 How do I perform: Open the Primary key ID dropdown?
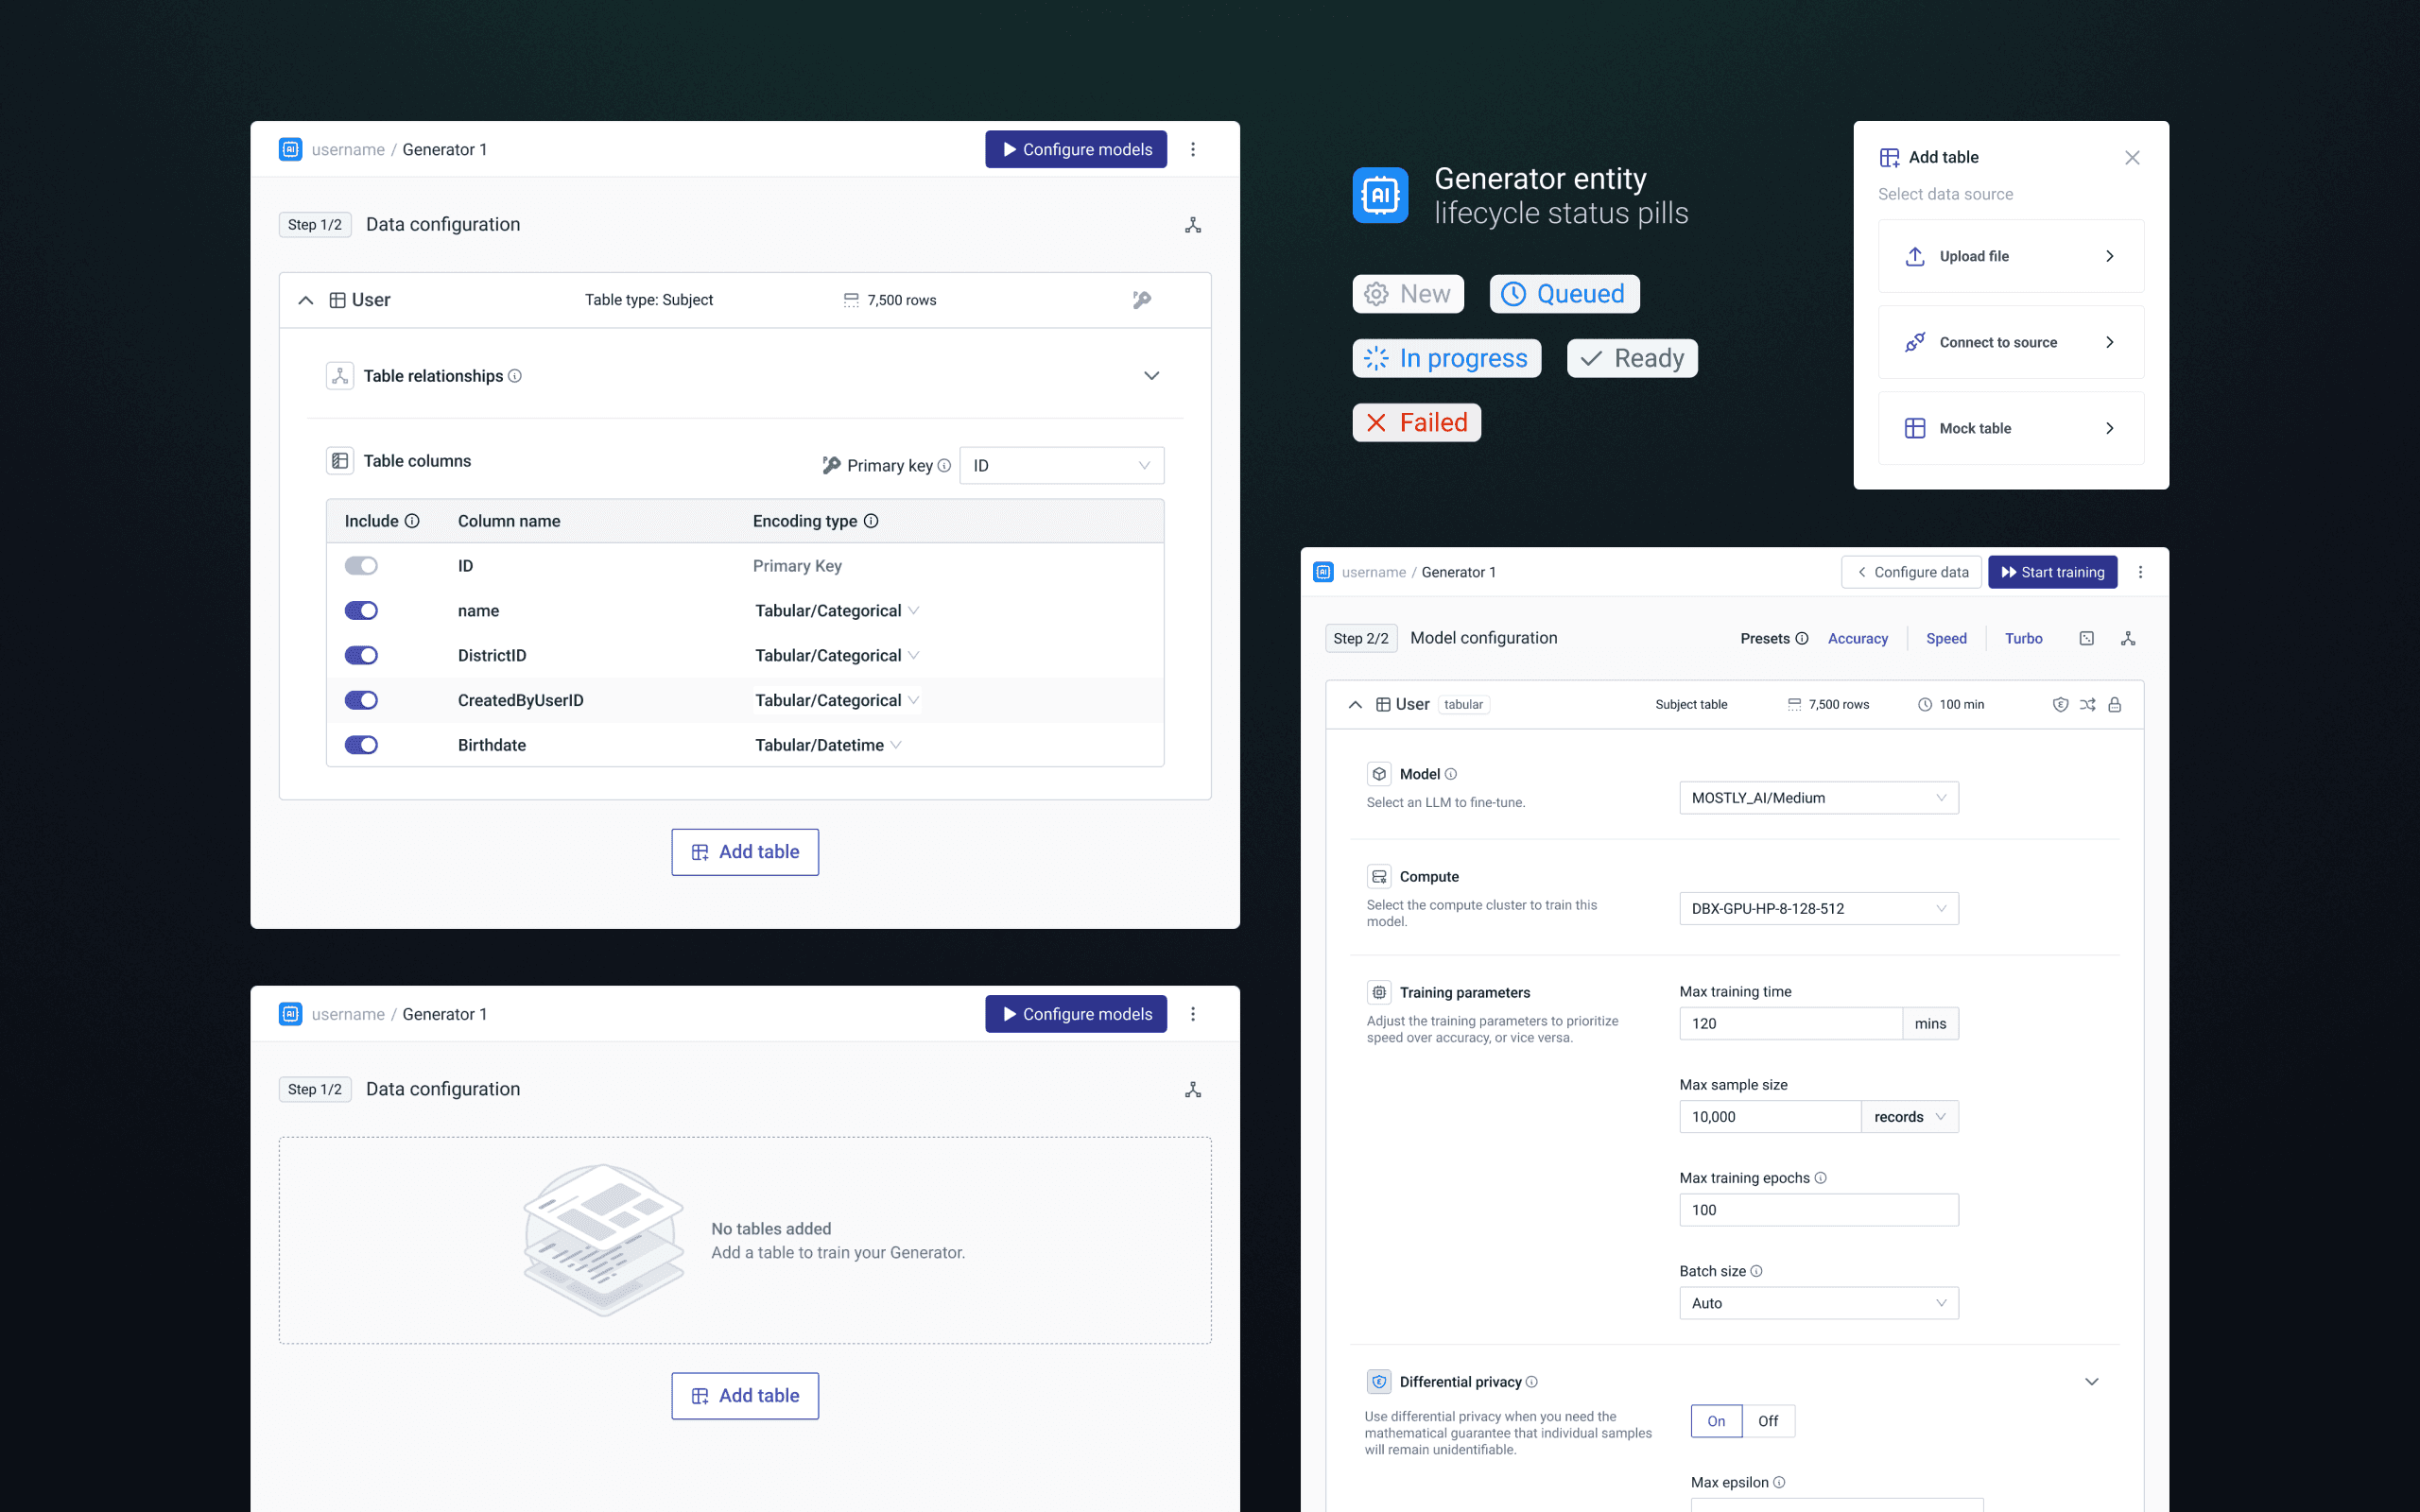(x=1061, y=466)
